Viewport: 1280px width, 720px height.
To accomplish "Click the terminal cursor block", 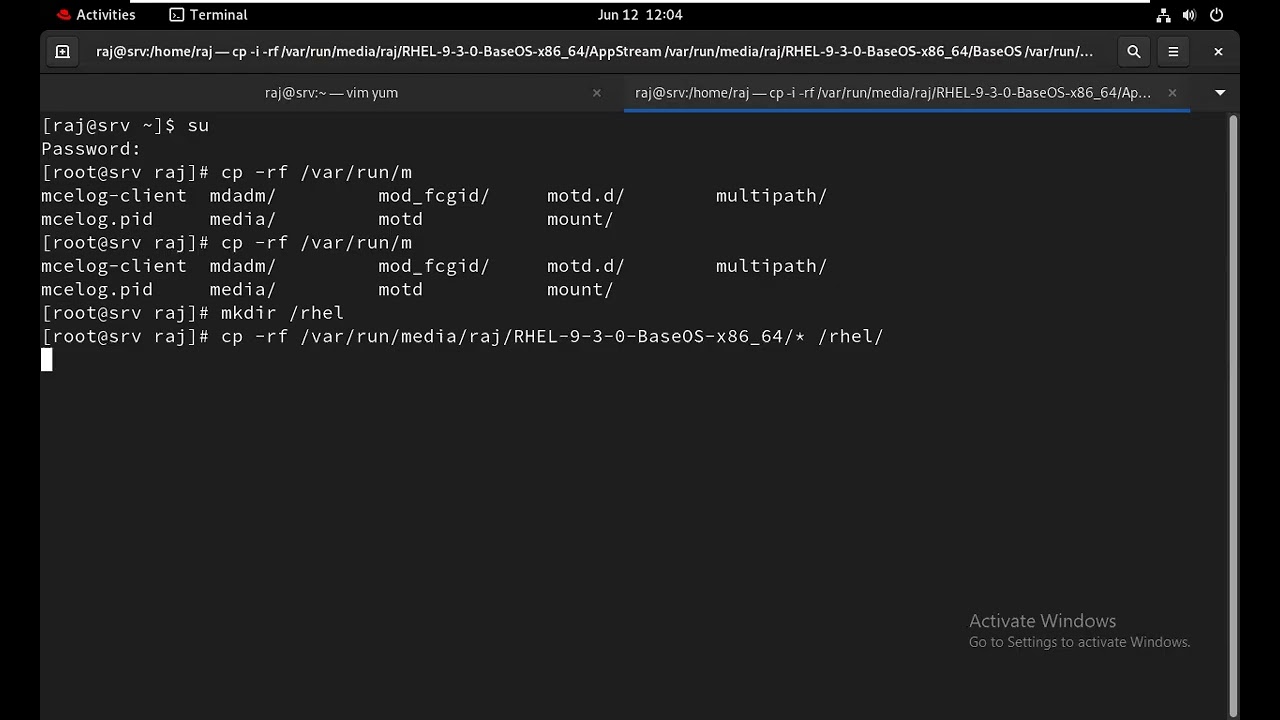I will [47, 360].
